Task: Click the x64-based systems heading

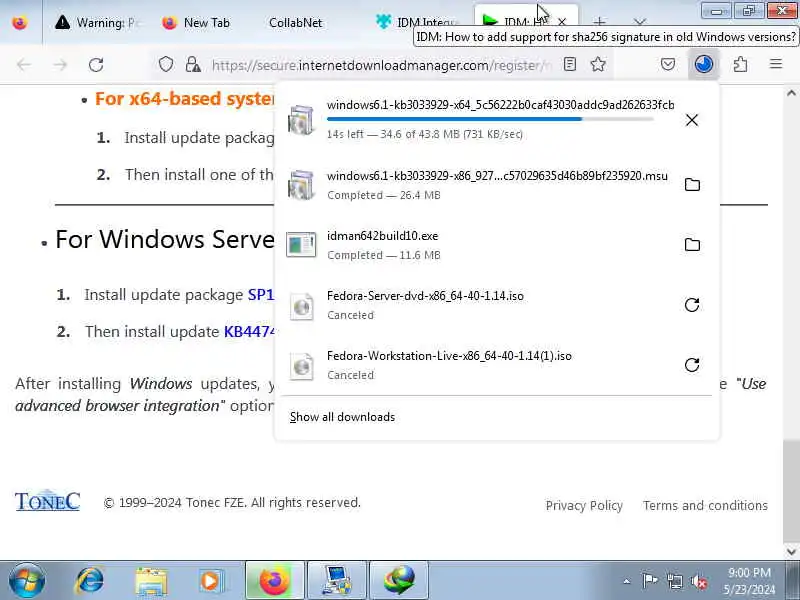Action: click(x=185, y=98)
